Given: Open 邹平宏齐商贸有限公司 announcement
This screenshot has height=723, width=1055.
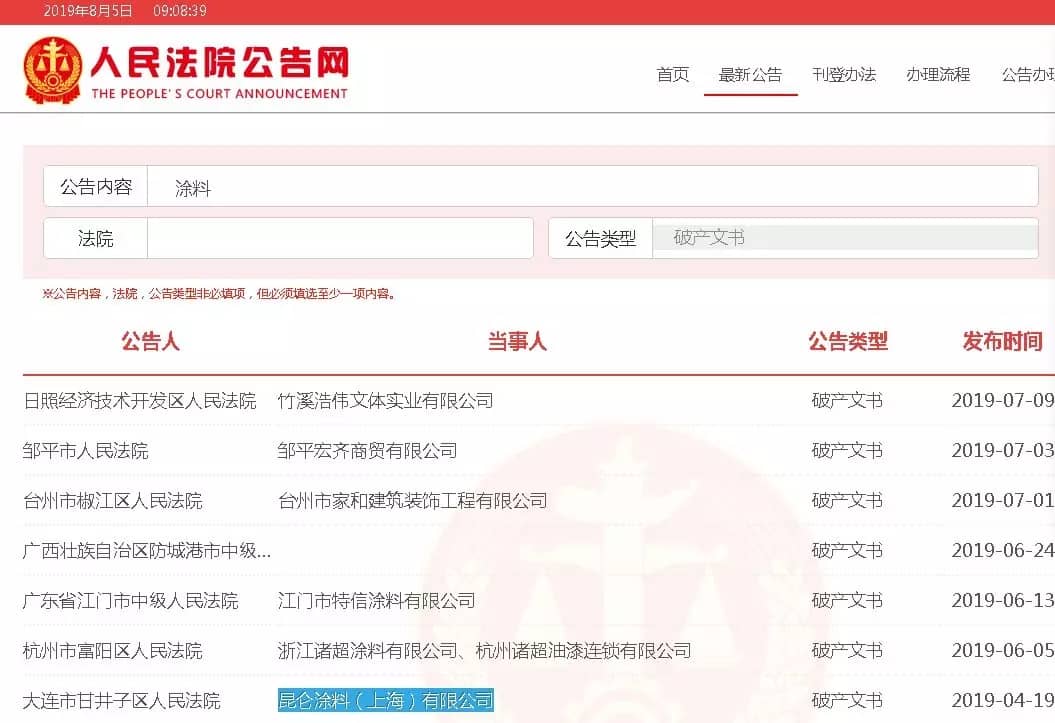Looking at the screenshot, I should (x=367, y=451).
